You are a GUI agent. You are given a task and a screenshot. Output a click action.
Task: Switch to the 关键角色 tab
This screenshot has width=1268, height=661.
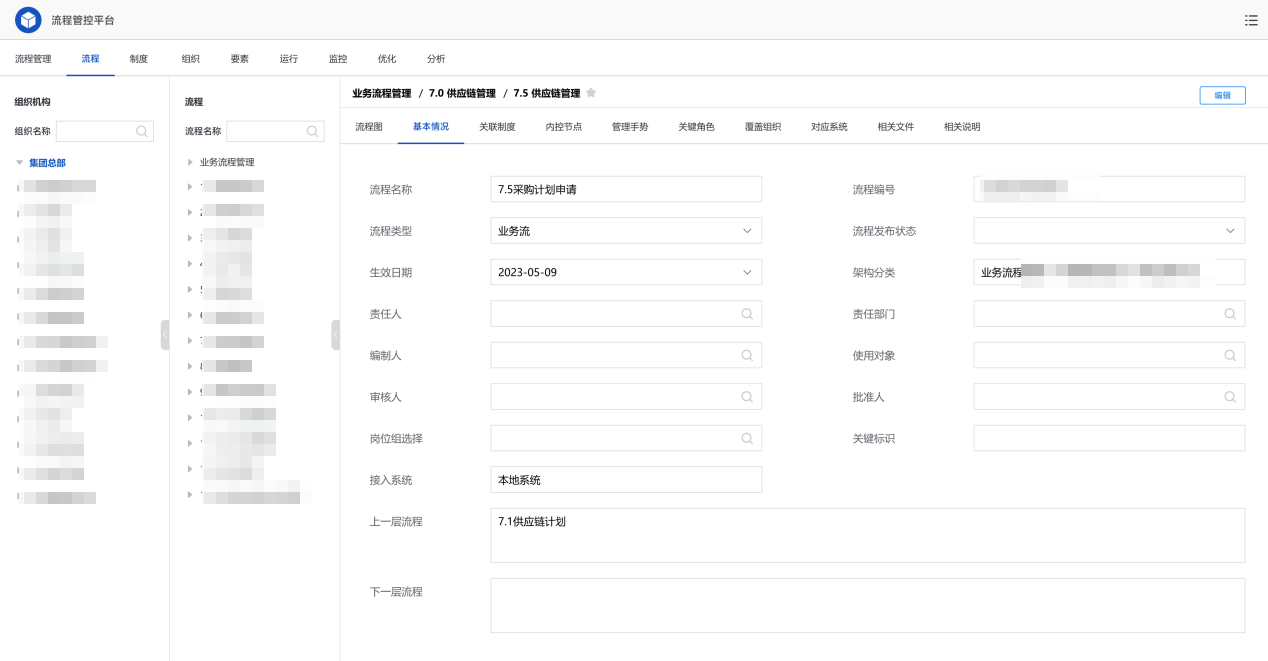(x=696, y=127)
